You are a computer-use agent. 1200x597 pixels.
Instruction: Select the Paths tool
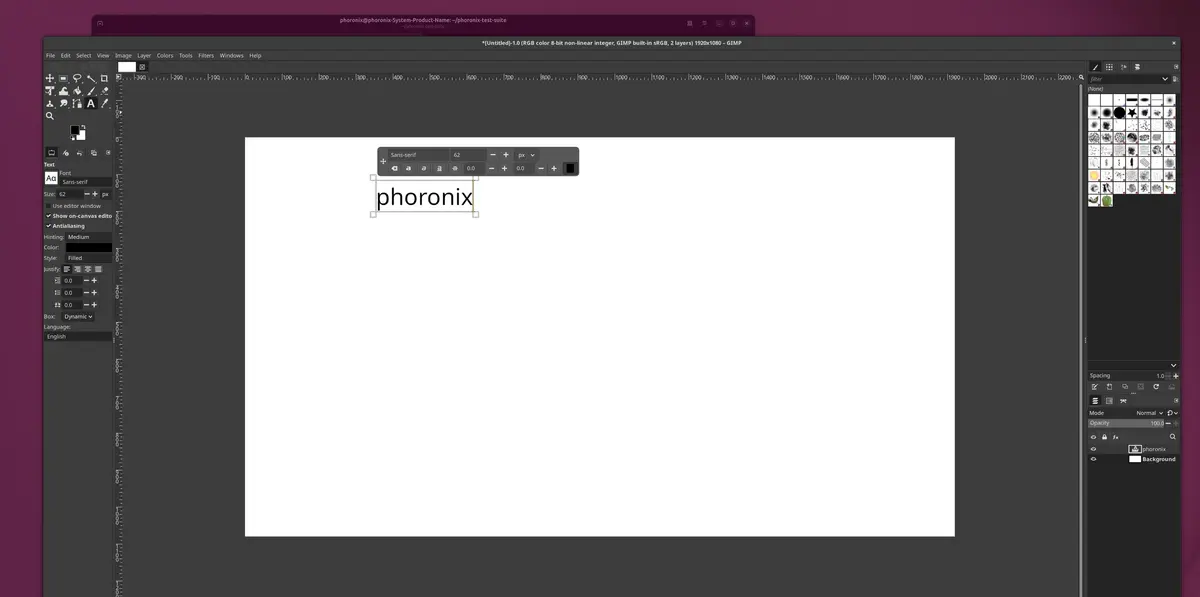coord(77,103)
